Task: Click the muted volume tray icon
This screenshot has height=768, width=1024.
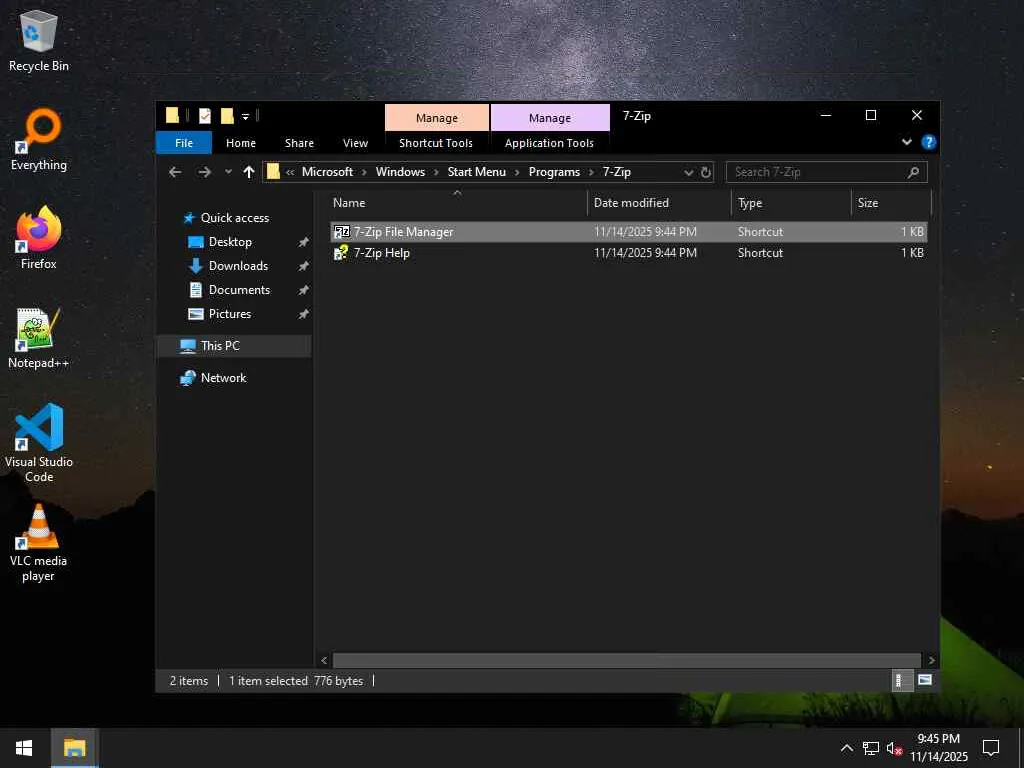Action: [x=894, y=748]
